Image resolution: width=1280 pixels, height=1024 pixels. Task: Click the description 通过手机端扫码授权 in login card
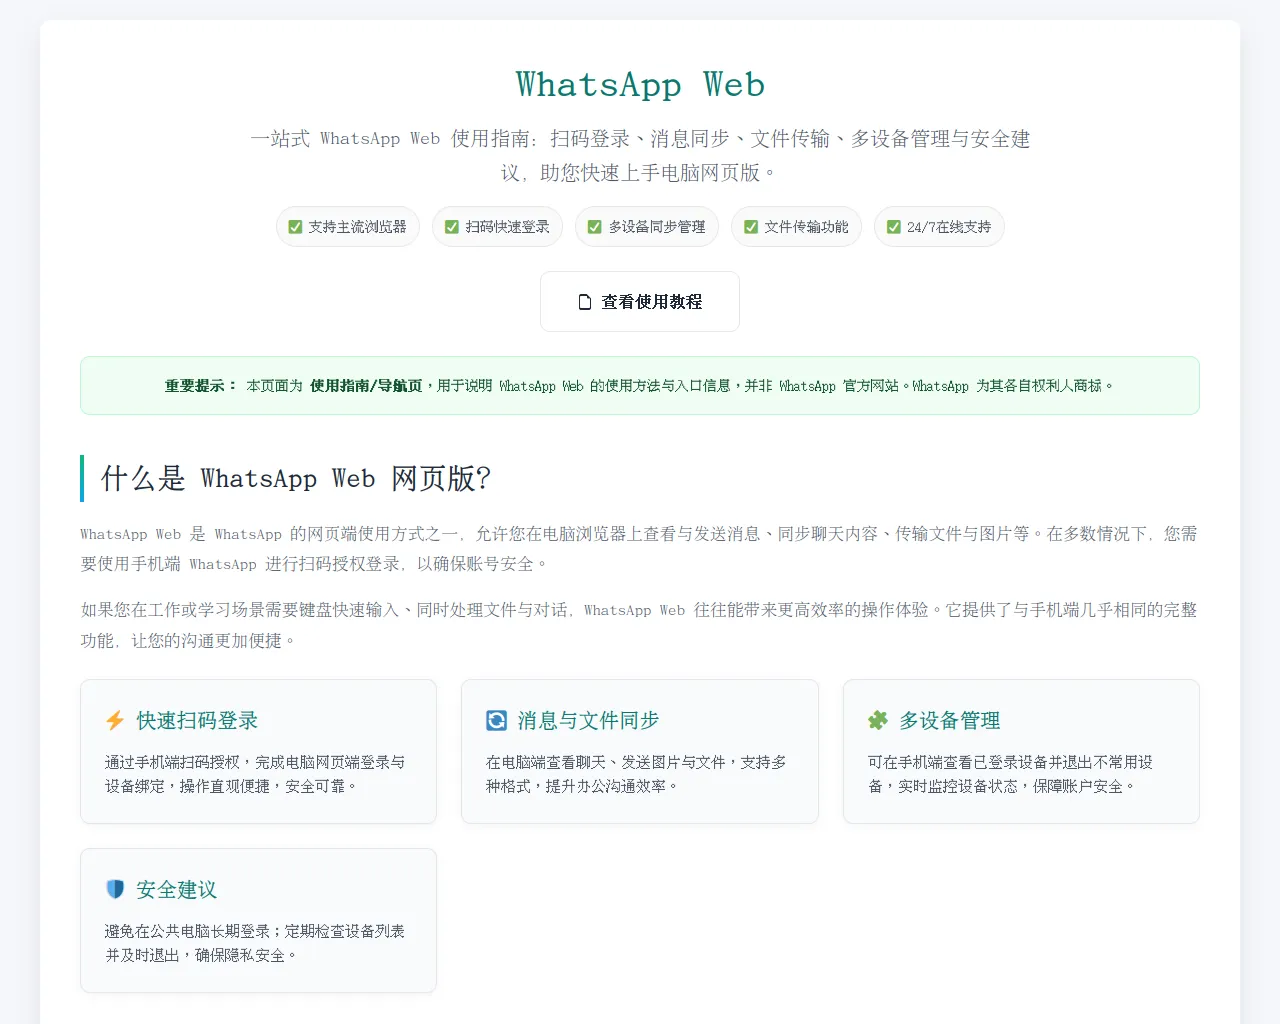255,774
